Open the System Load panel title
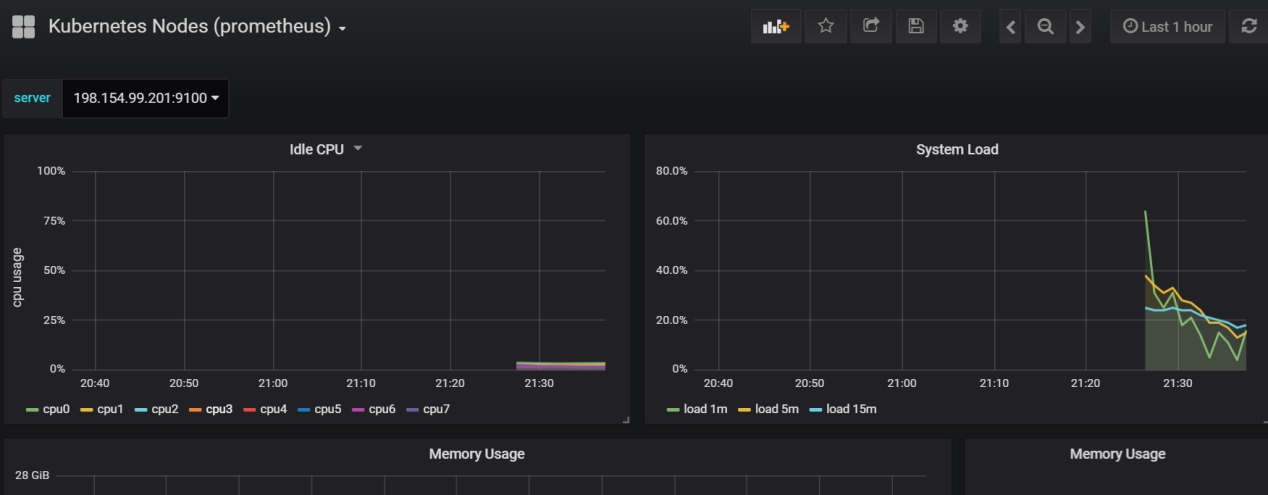The height and width of the screenshot is (495, 1268). 957,149
